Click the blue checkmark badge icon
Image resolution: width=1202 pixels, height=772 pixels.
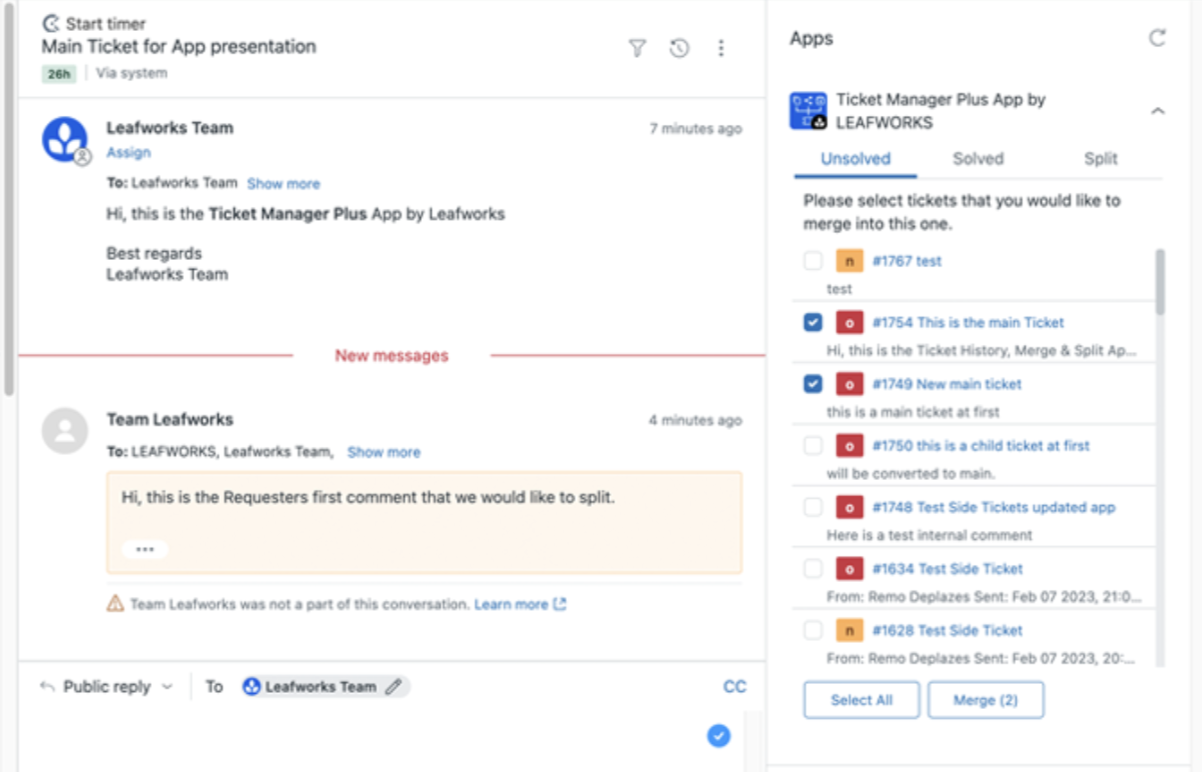point(719,736)
